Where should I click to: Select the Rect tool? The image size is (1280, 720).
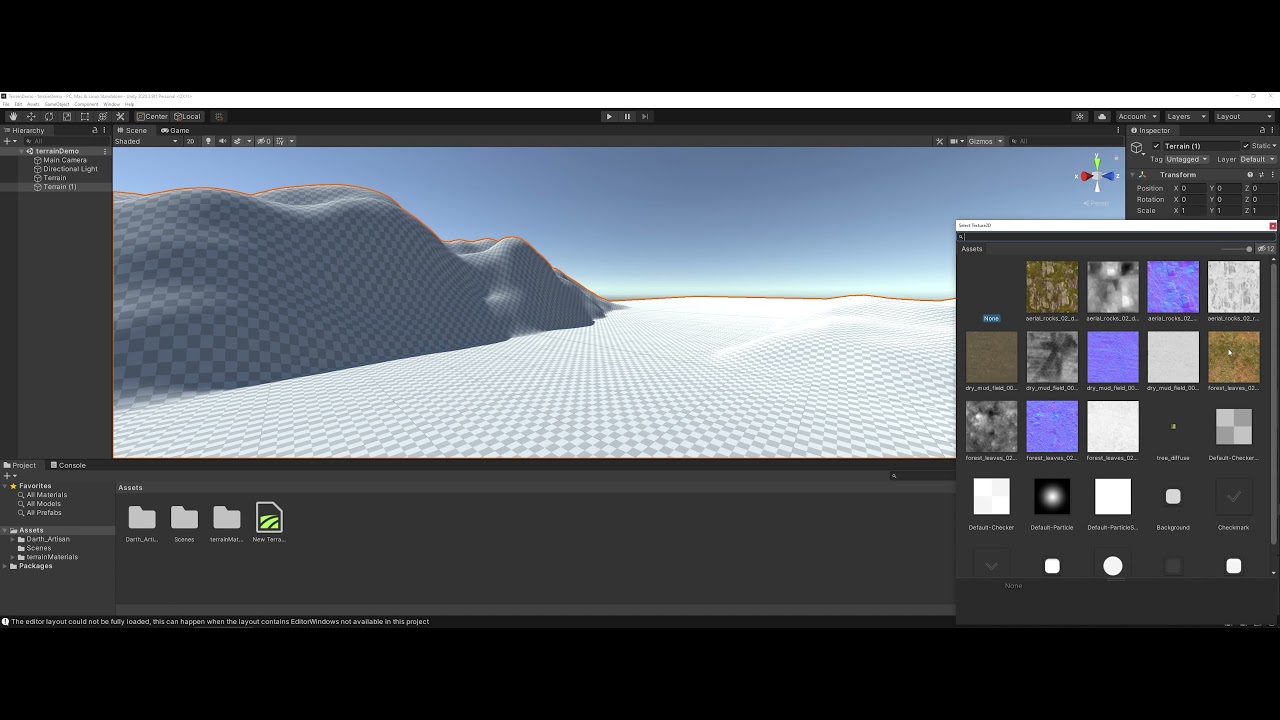pos(85,116)
